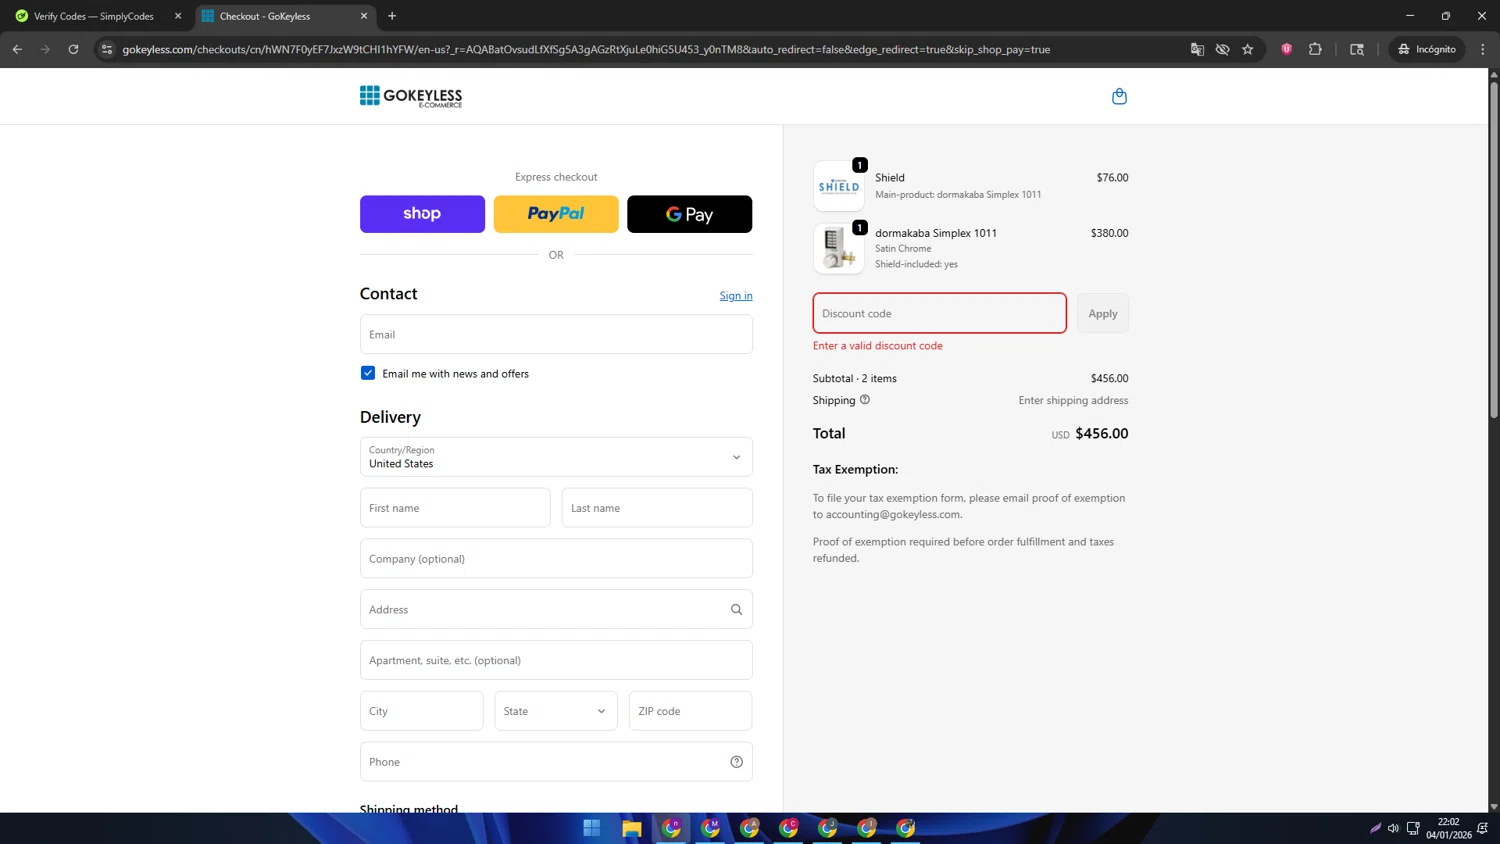Click the page vertical scrollbar
Viewport: 1500px width, 844px height.
(x=1494, y=250)
